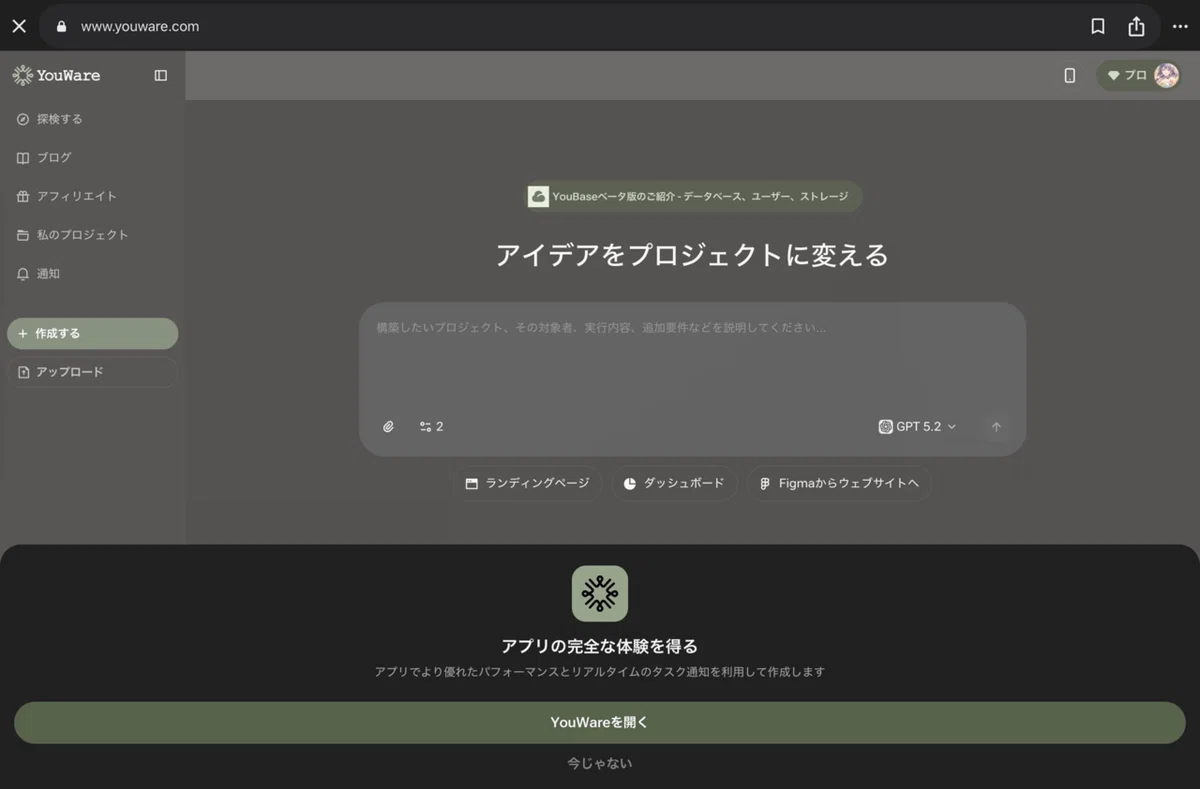
Task: Click the send arrow button
Action: click(x=996, y=427)
